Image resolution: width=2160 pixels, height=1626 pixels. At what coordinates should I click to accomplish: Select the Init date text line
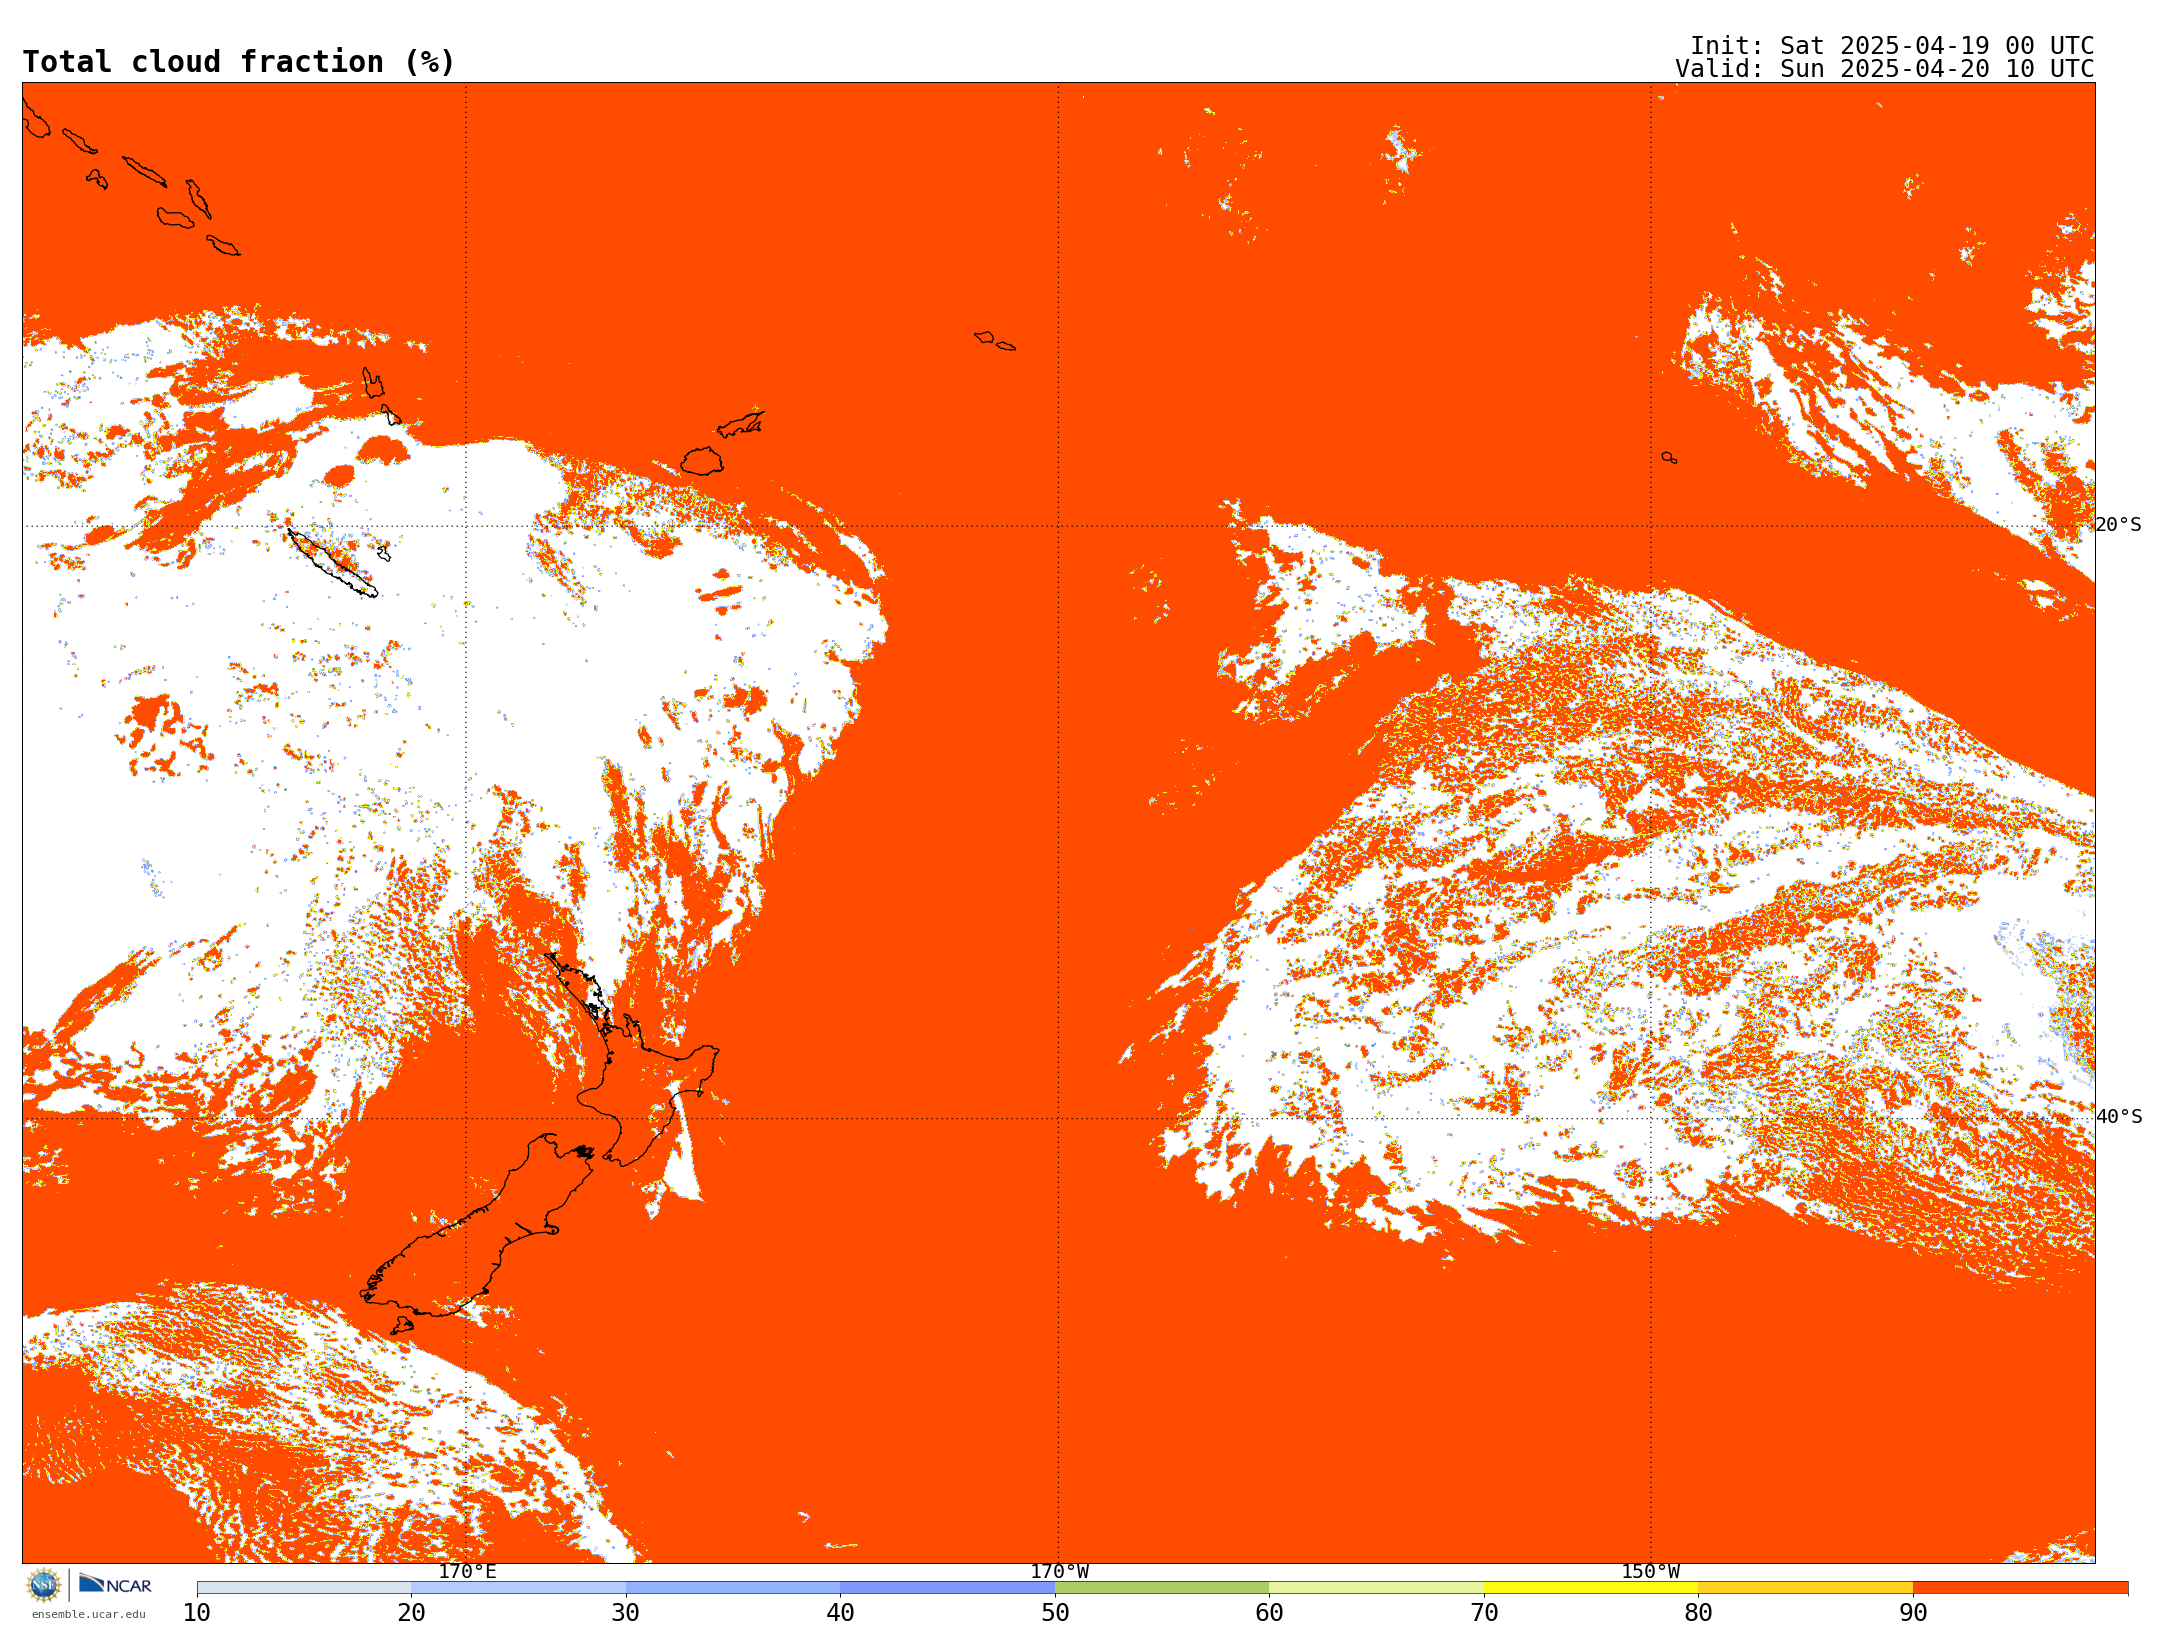pos(1891,46)
